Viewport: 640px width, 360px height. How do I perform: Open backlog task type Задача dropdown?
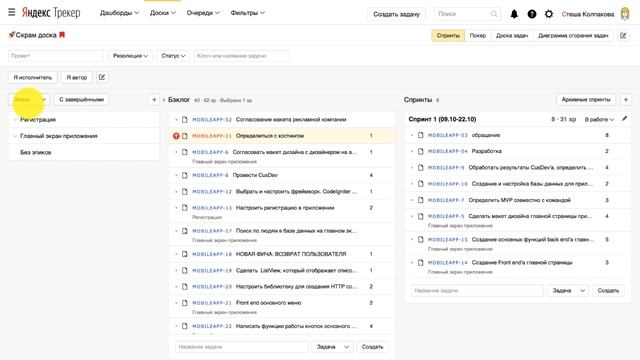point(332,347)
